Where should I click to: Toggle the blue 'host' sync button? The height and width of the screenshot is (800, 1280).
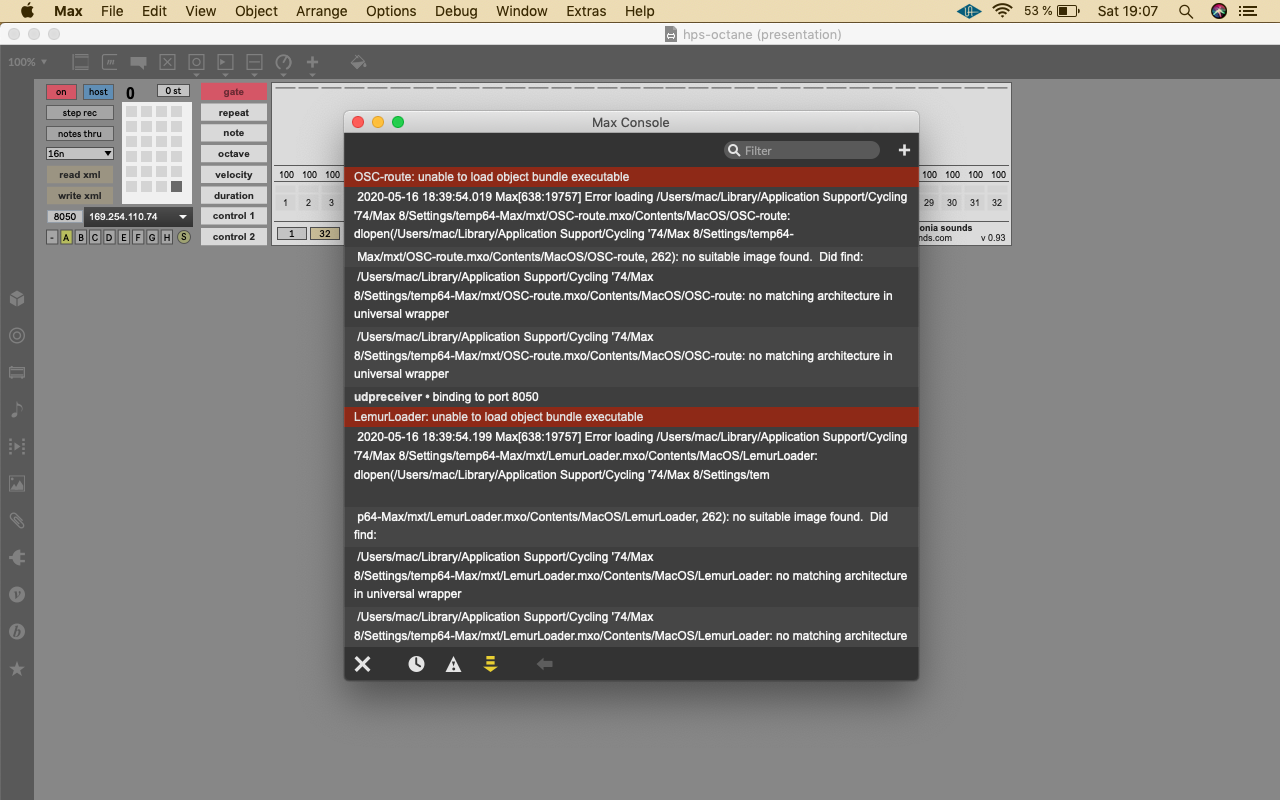pyautogui.click(x=98, y=92)
